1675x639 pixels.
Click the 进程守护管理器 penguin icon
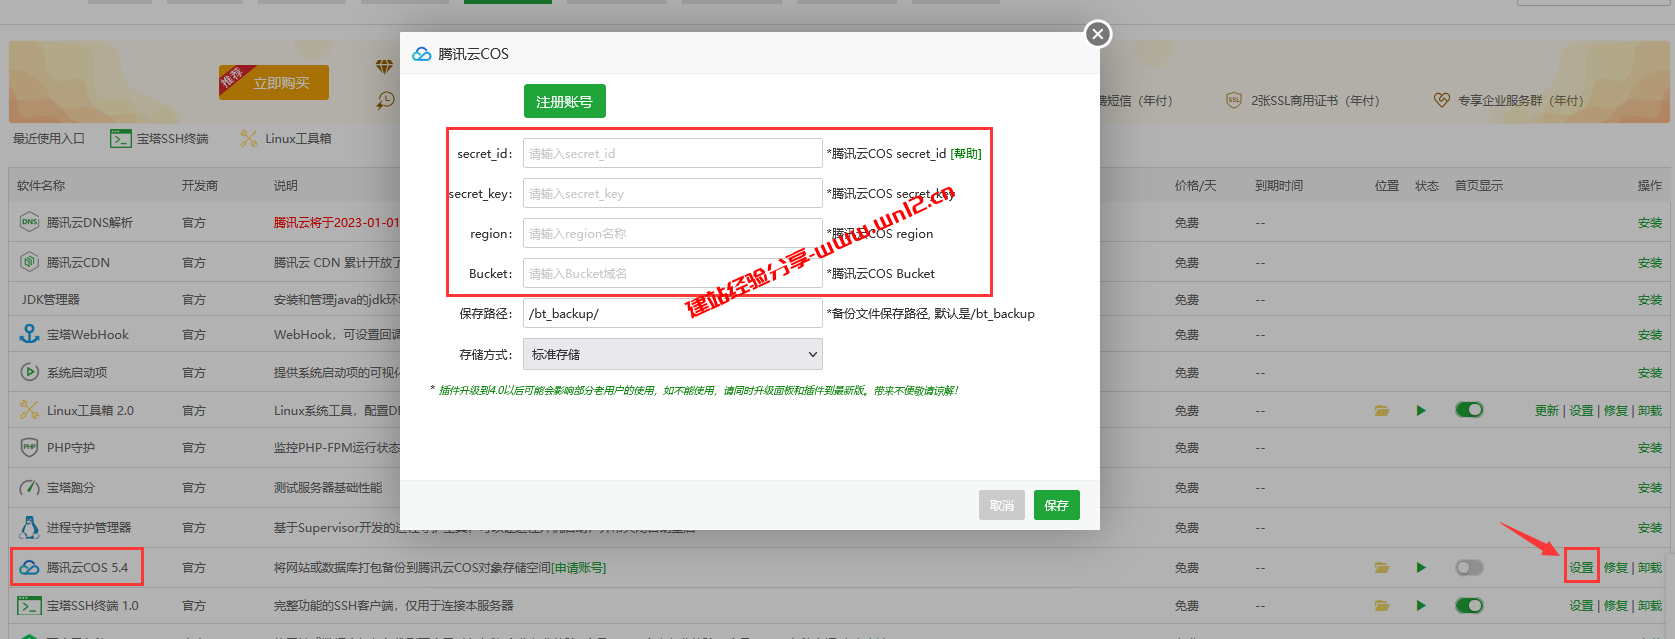pos(29,527)
